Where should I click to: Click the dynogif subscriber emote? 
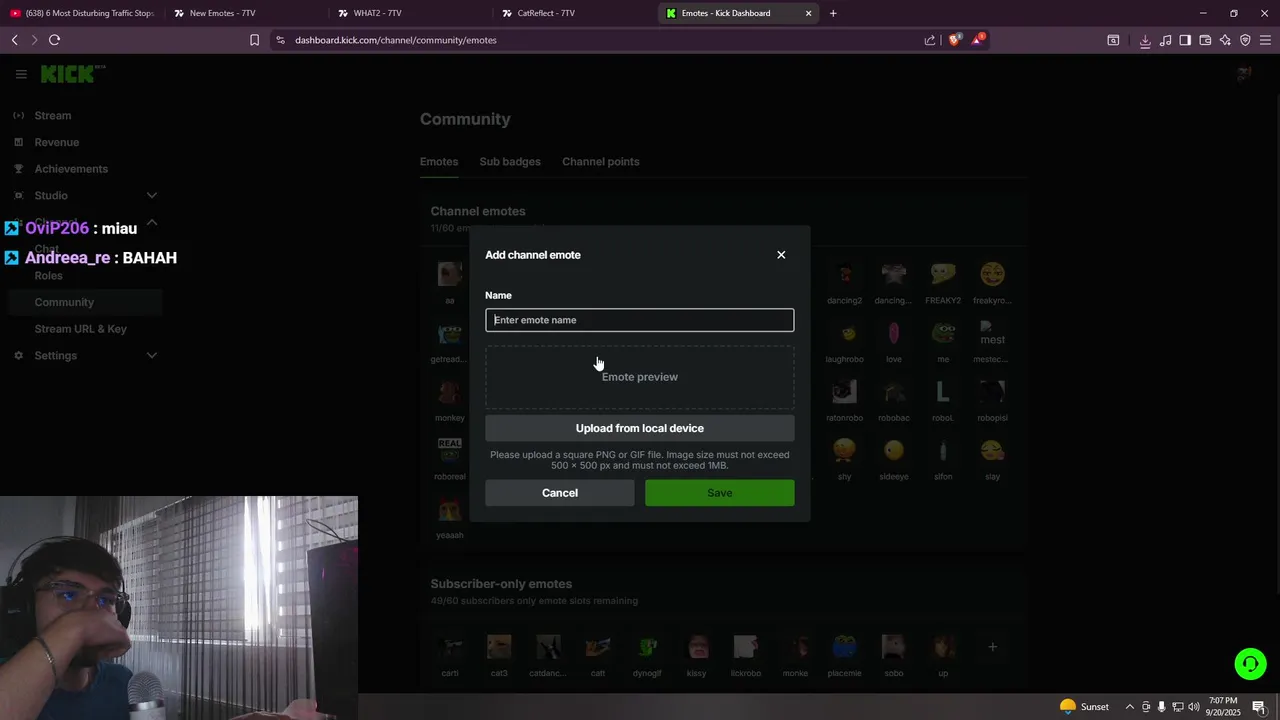[647, 647]
